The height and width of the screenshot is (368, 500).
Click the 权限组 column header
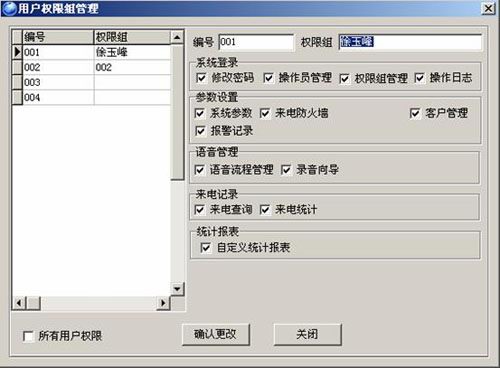coord(132,37)
